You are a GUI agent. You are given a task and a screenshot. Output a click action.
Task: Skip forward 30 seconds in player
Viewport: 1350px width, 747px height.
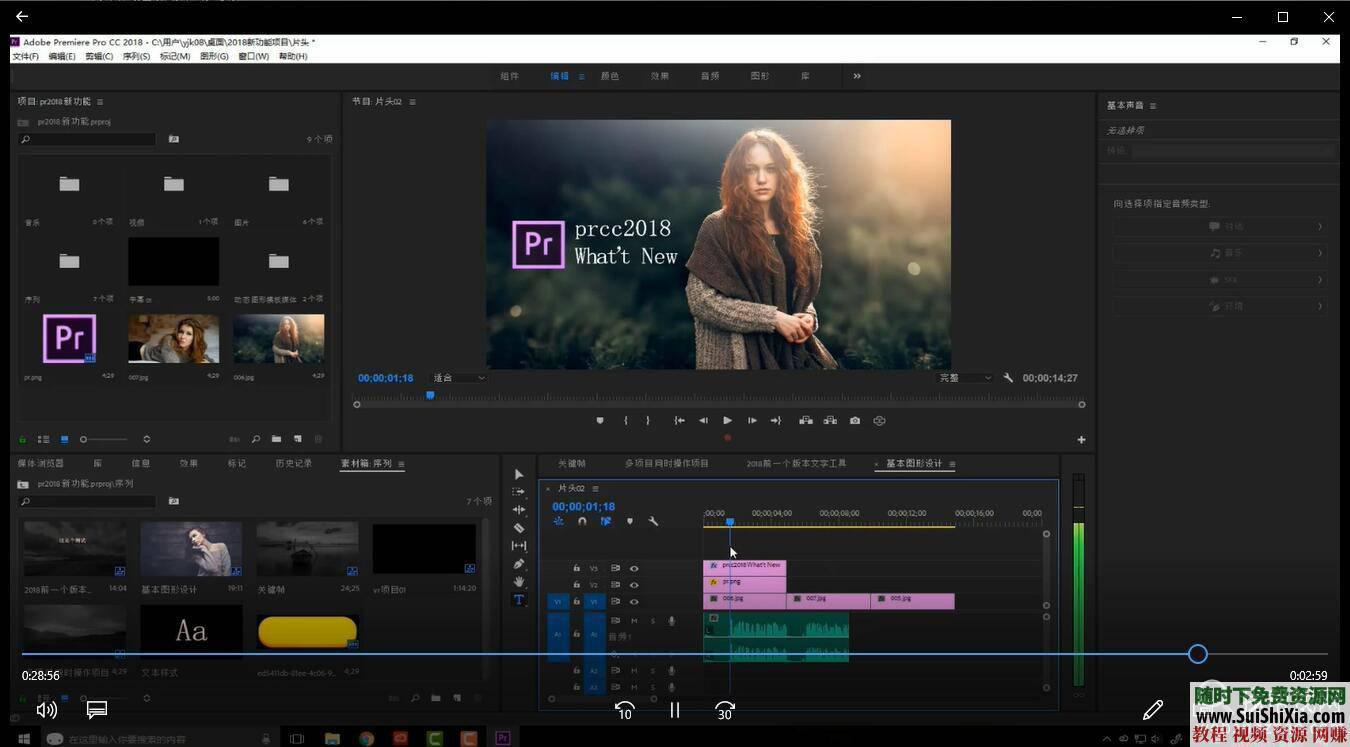[725, 710]
